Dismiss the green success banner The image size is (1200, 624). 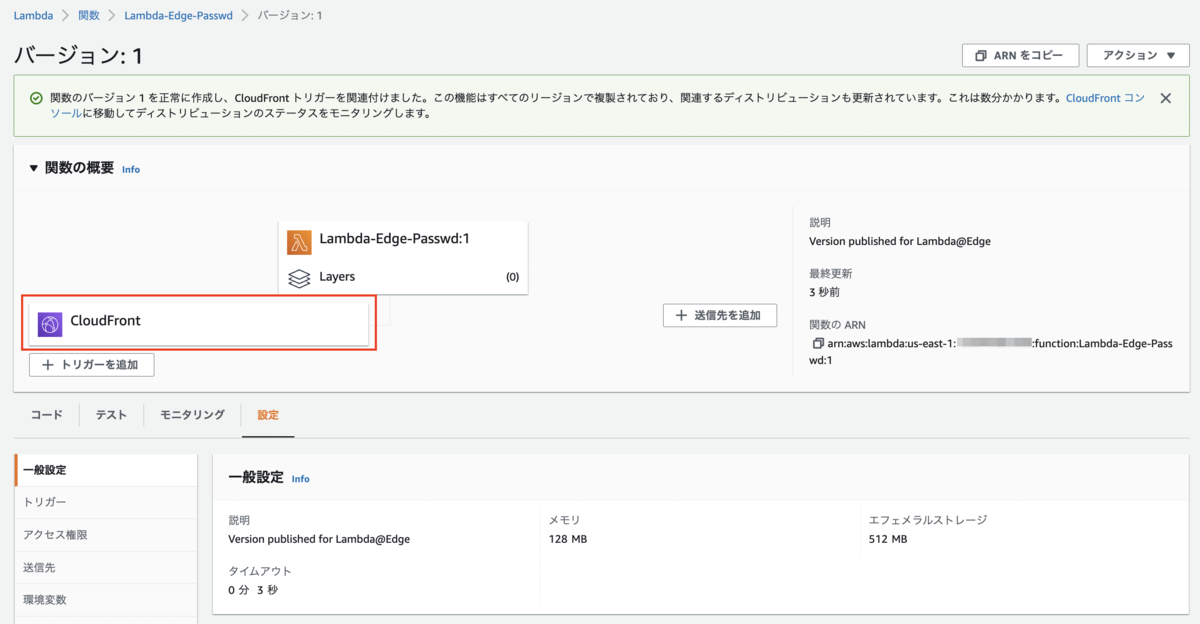pos(1165,98)
